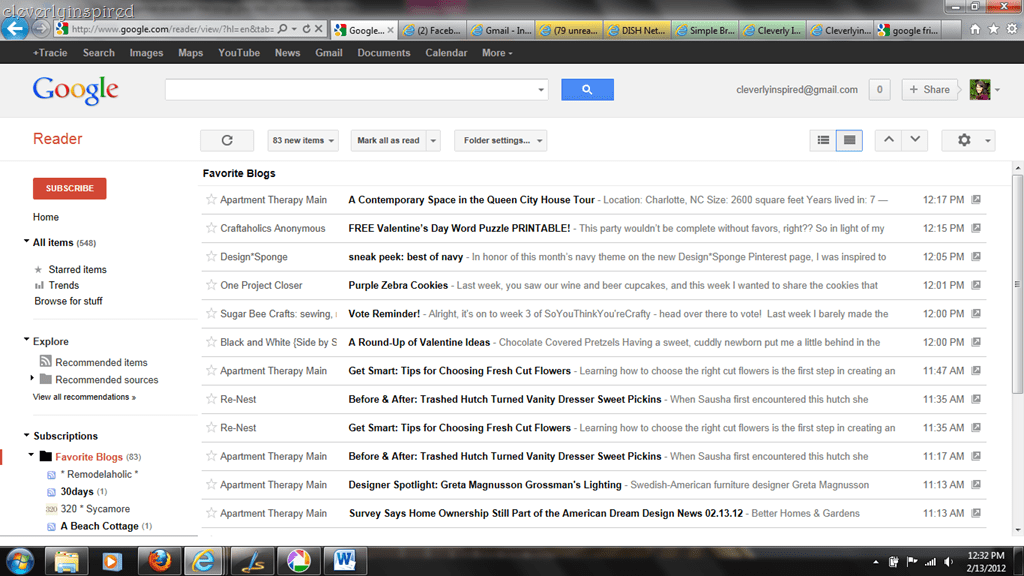Click Recommended items feed icon
The height and width of the screenshot is (576, 1024).
(45, 361)
